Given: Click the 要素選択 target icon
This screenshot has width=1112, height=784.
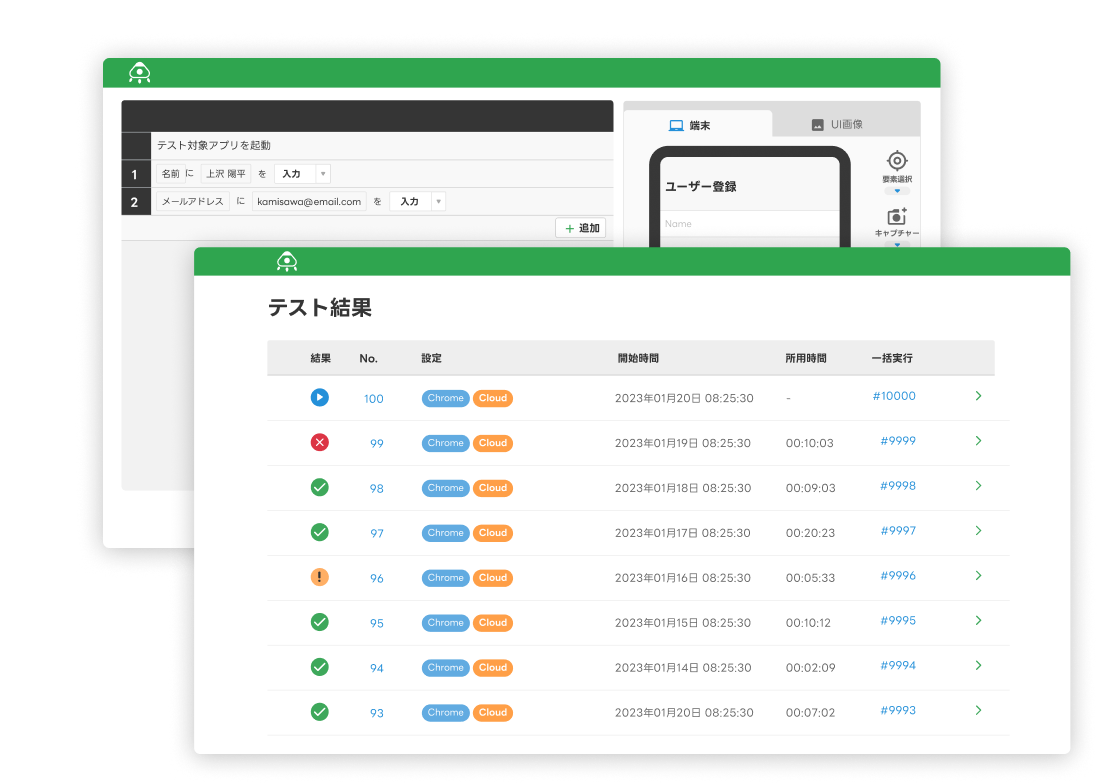Looking at the screenshot, I should (x=897, y=161).
